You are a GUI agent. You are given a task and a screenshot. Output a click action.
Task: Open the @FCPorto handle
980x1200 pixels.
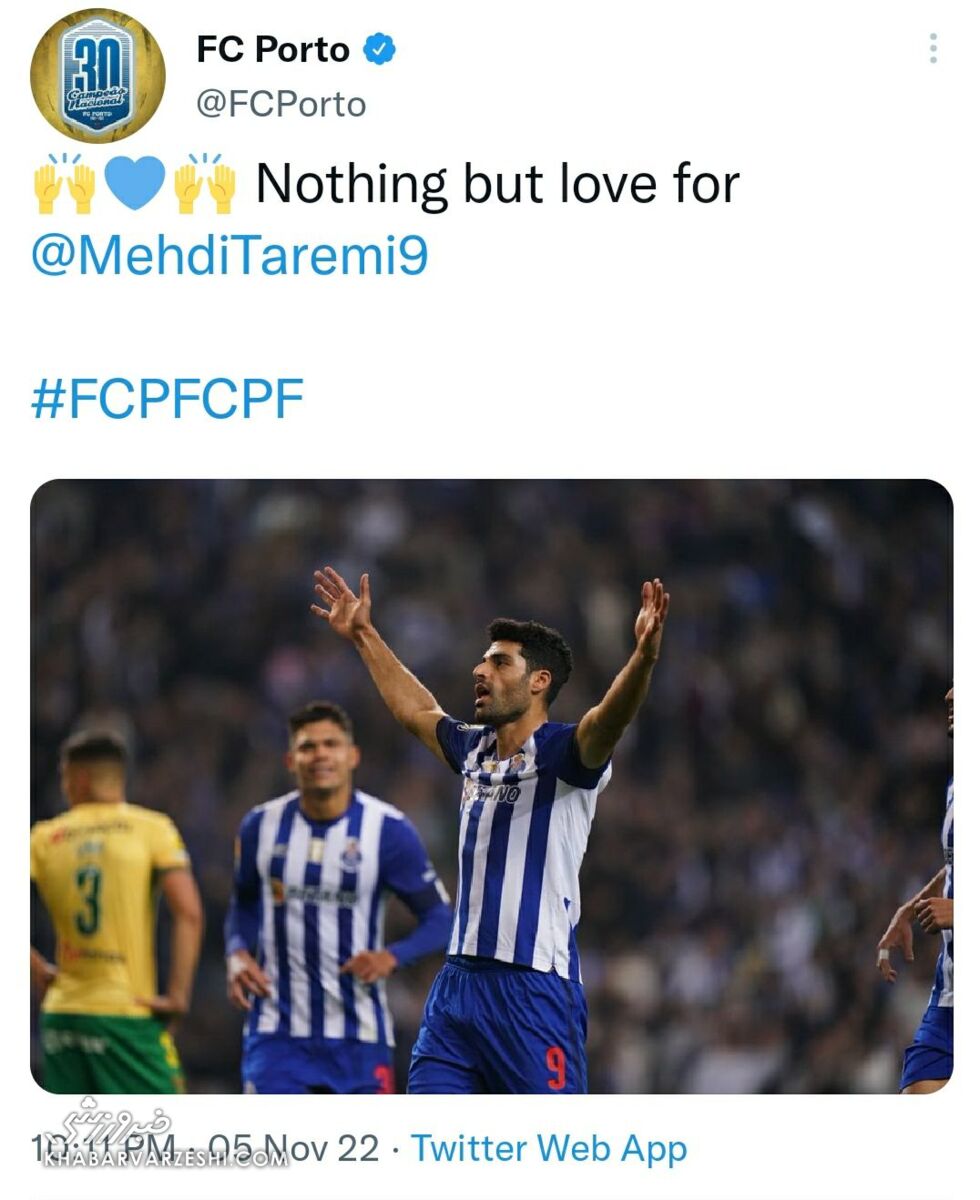click(281, 104)
